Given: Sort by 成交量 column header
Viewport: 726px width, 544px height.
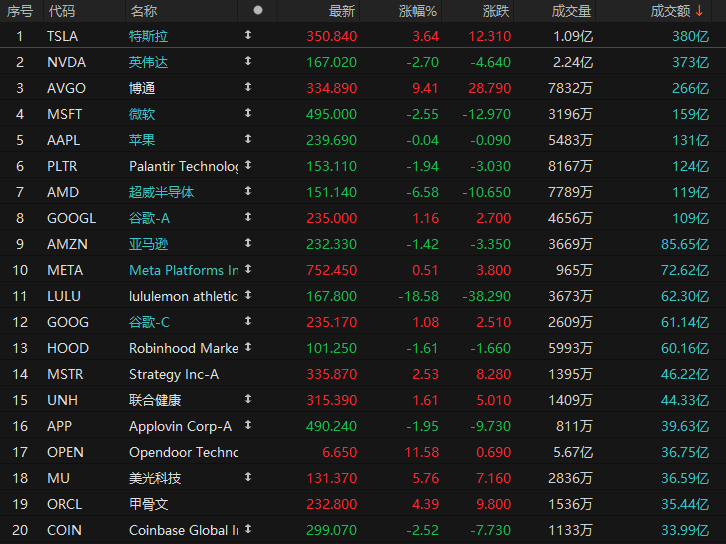Looking at the screenshot, I should tap(571, 11).
